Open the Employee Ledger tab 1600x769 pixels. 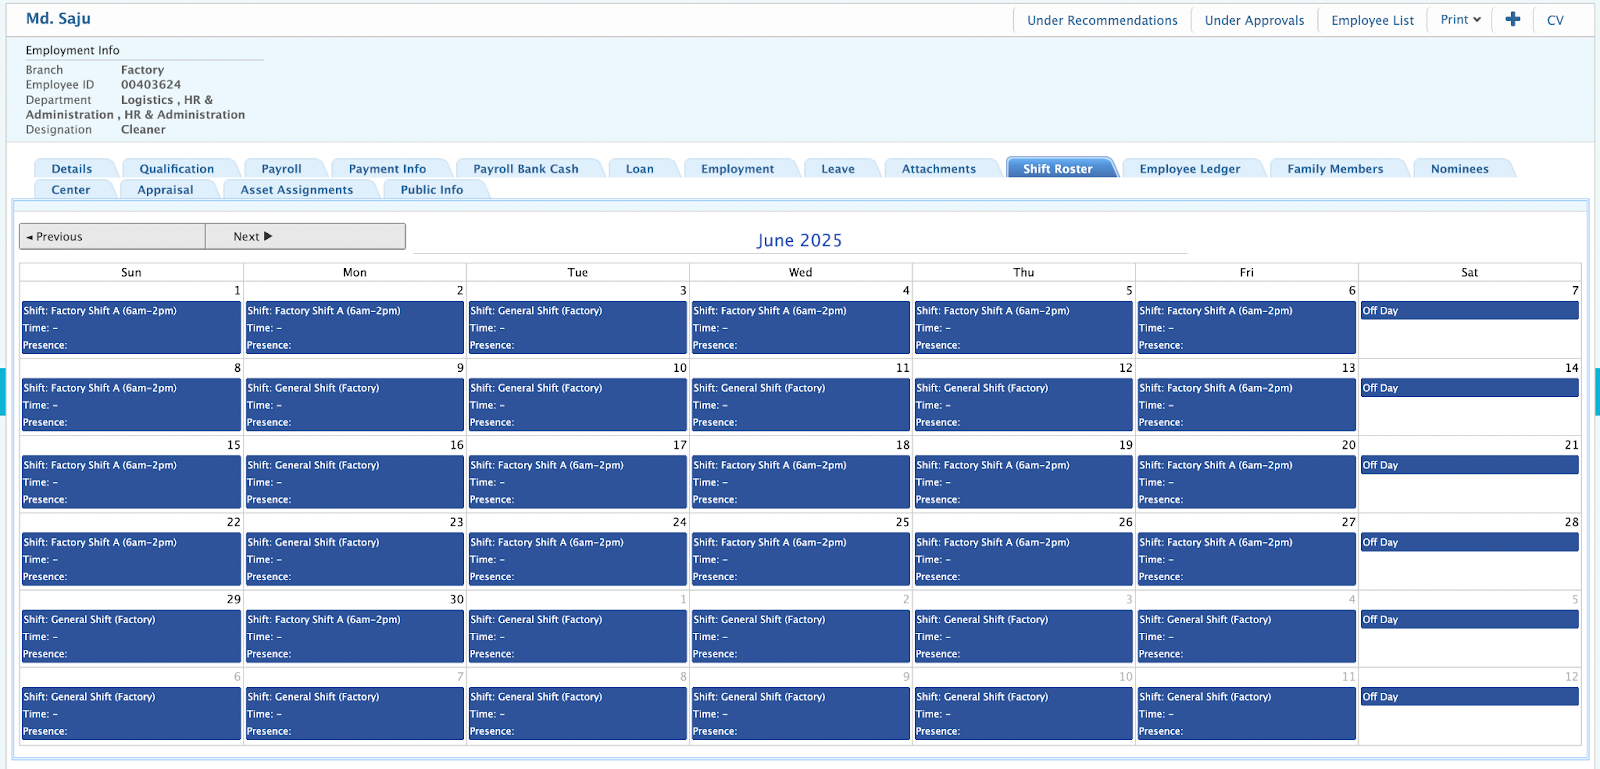pos(1190,169)
